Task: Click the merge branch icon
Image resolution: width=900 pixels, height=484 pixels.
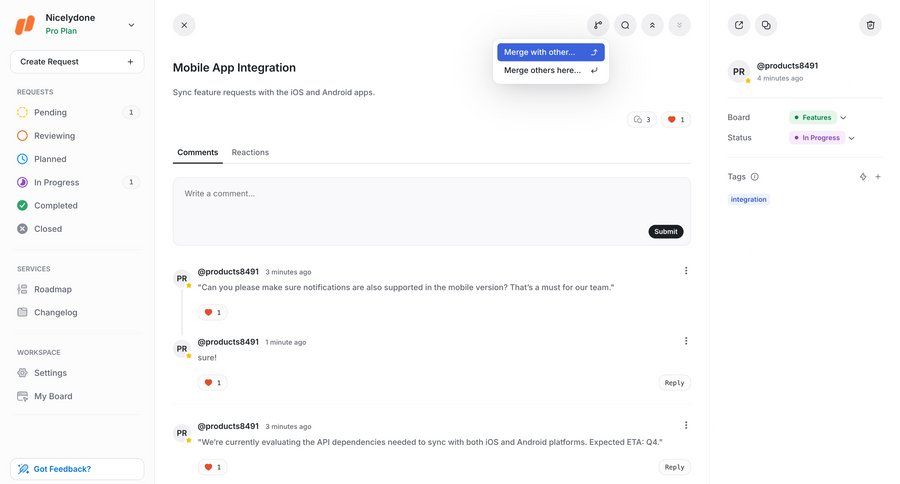Action: 598,25
